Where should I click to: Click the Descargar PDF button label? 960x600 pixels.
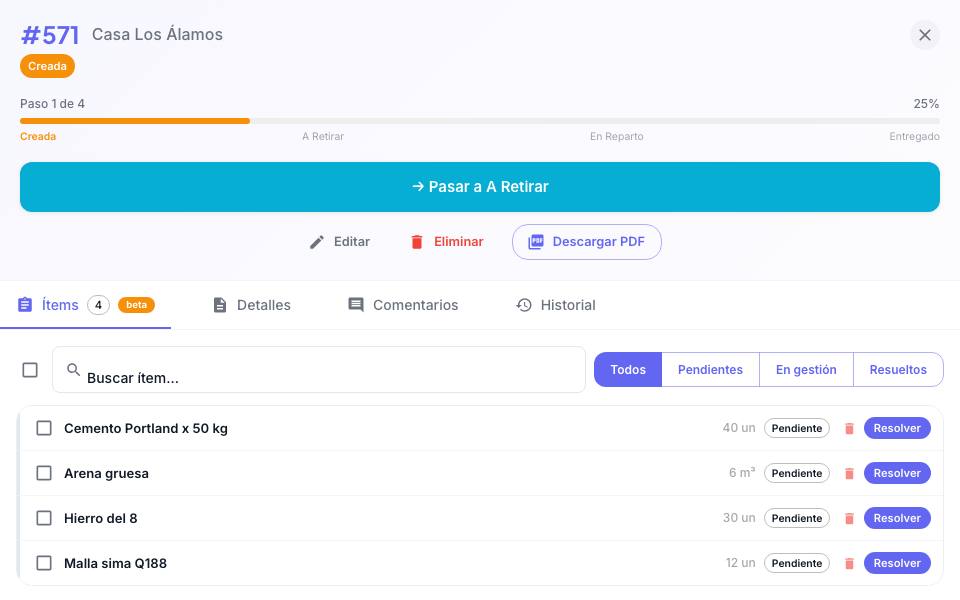tap(599, 242)
